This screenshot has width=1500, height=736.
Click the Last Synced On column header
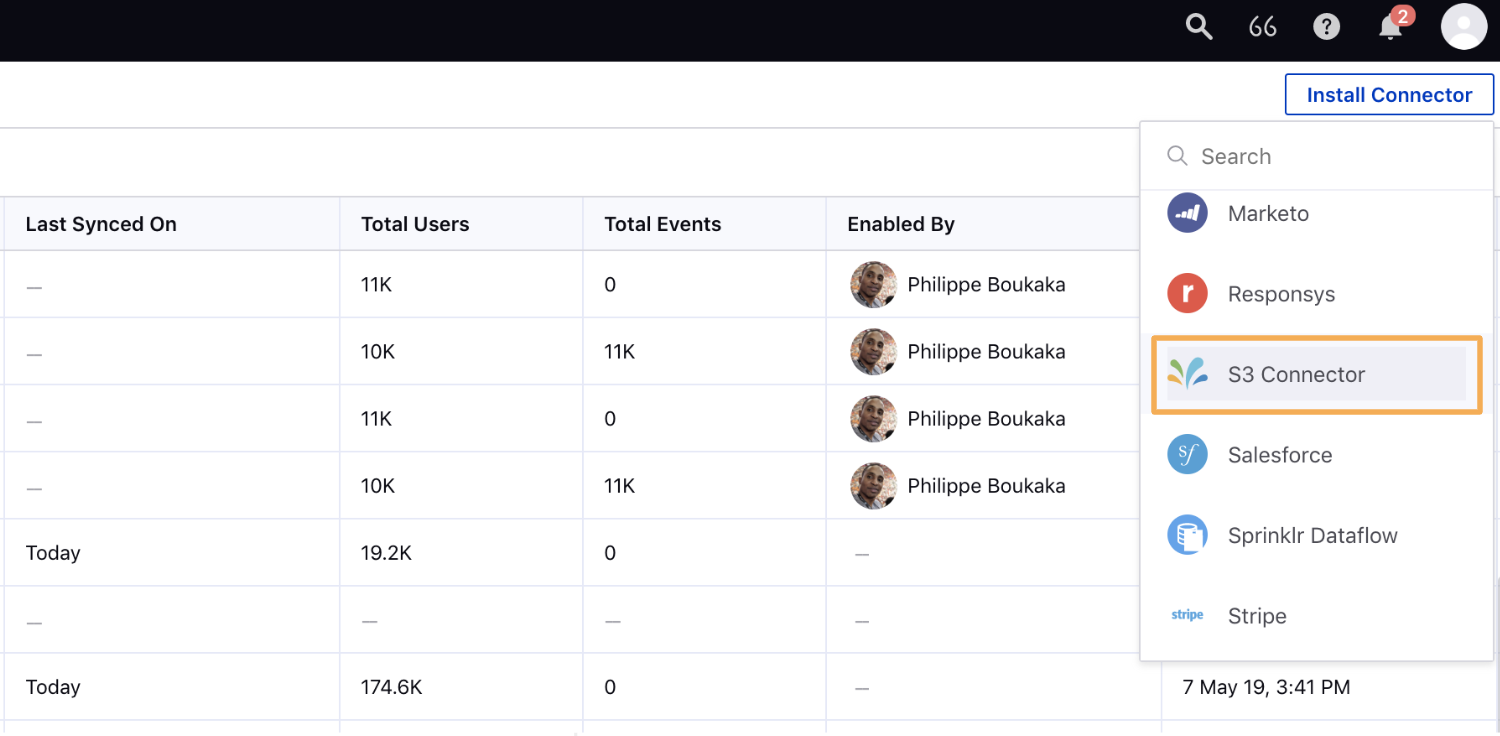[x=100, y=223]
